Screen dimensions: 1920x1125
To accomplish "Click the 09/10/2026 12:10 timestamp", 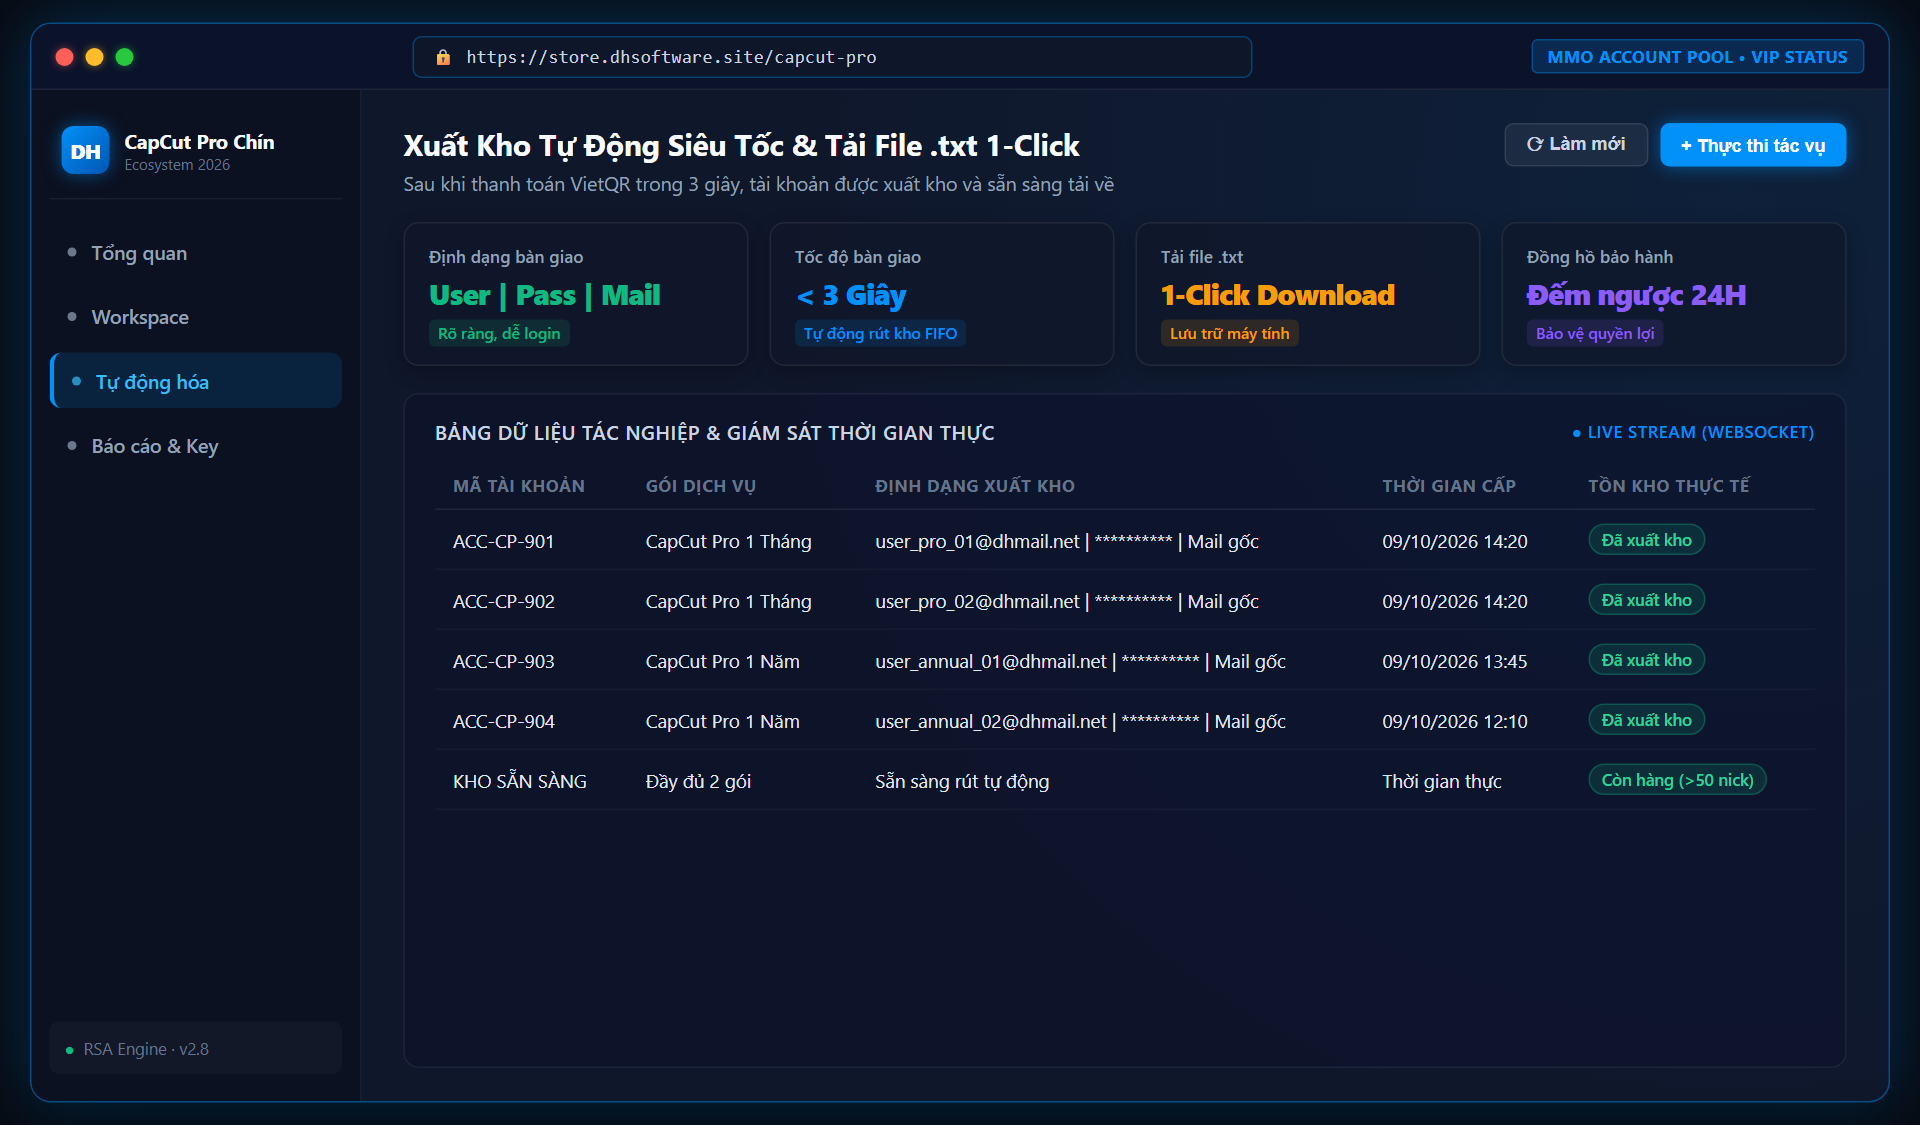I will click(1454, 721).
